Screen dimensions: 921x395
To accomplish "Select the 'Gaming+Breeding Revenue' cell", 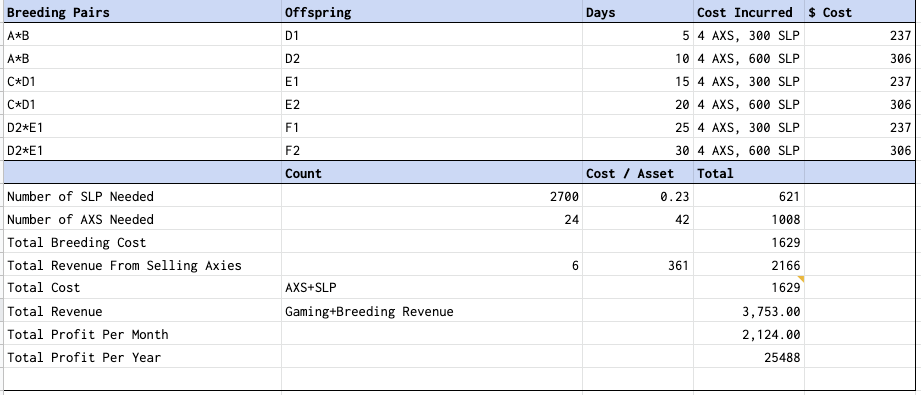I will (x=432, y=310).
